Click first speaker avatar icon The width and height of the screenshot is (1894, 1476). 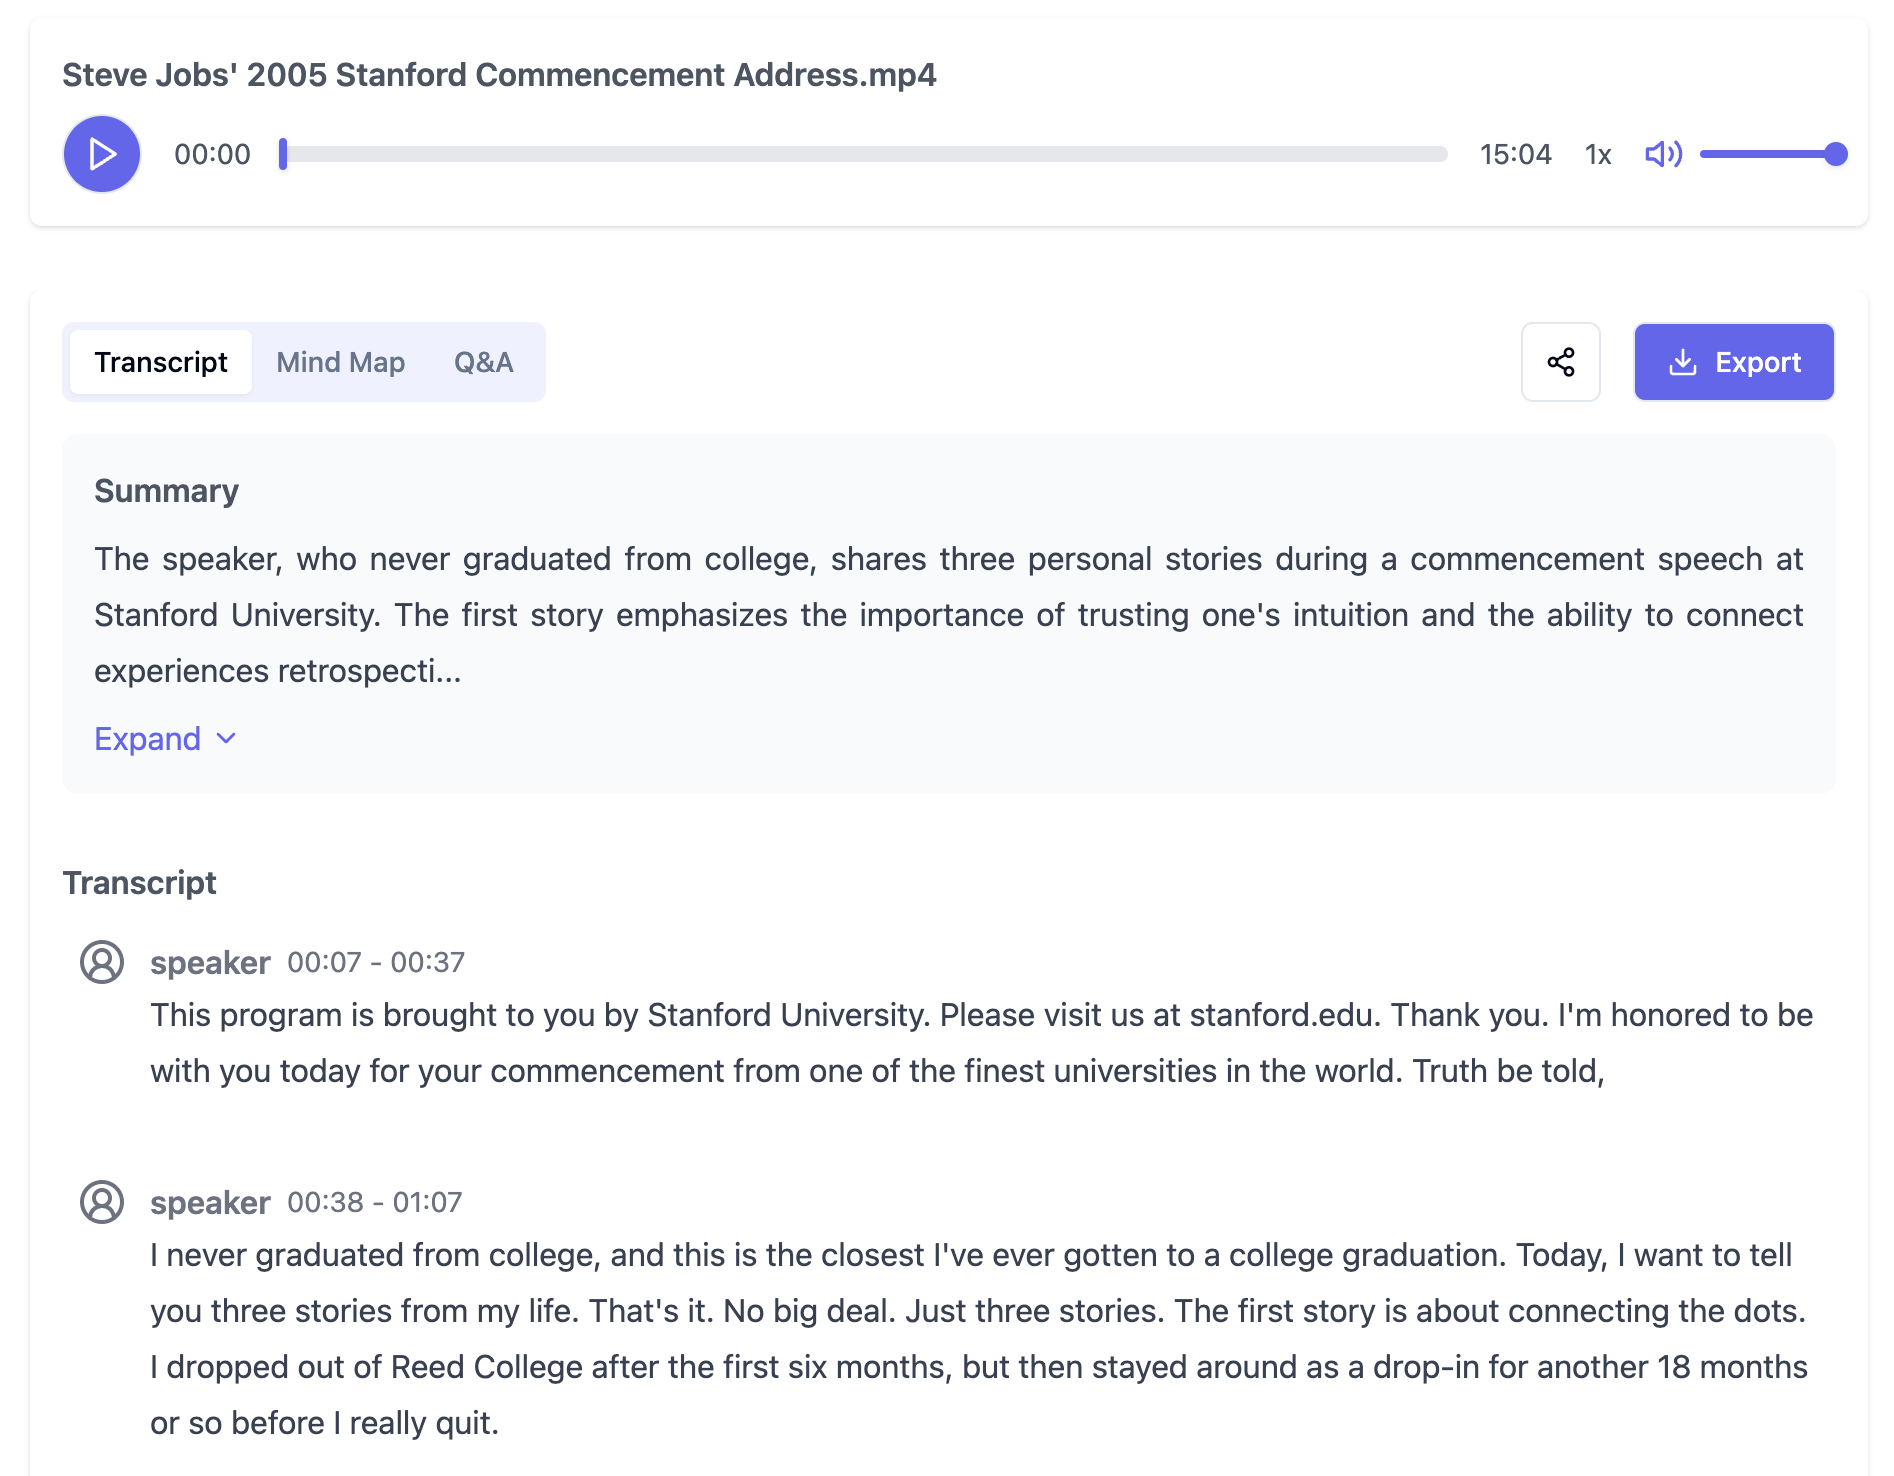click(102, 962)
